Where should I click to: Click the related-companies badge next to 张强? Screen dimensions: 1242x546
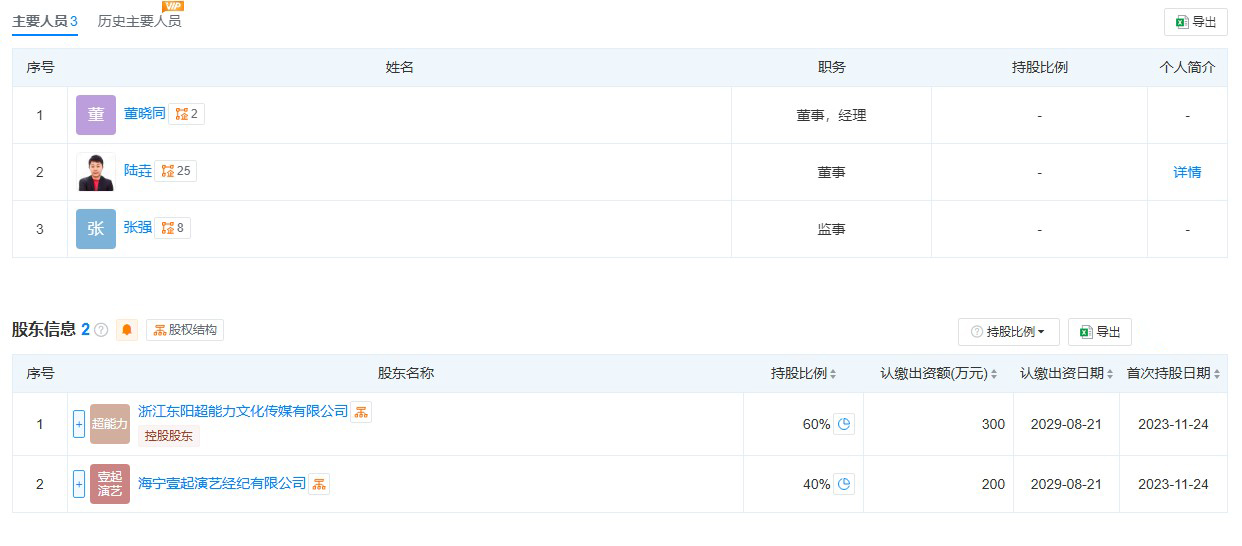pos(173,228)
